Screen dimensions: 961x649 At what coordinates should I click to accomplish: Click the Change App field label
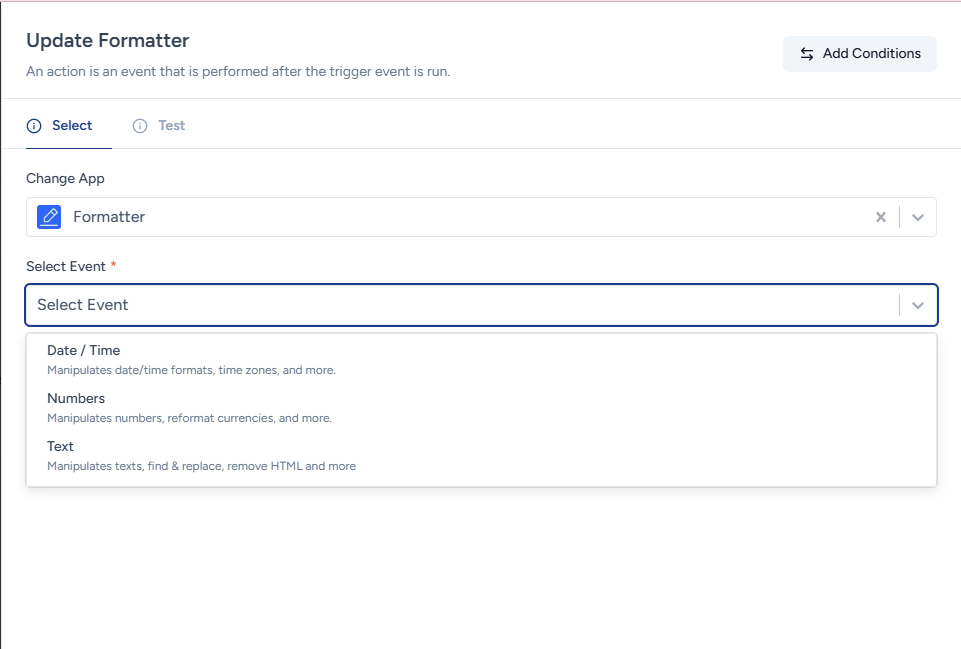pos(65,179)
